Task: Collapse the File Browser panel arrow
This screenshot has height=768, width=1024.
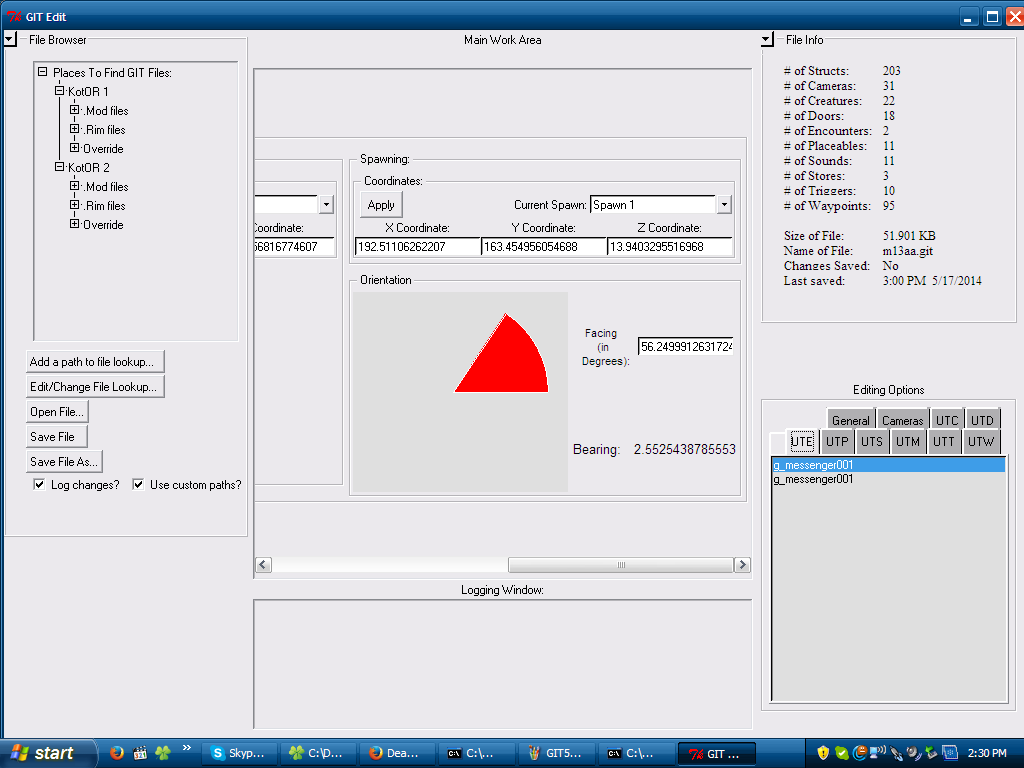Action: [10, 39]
